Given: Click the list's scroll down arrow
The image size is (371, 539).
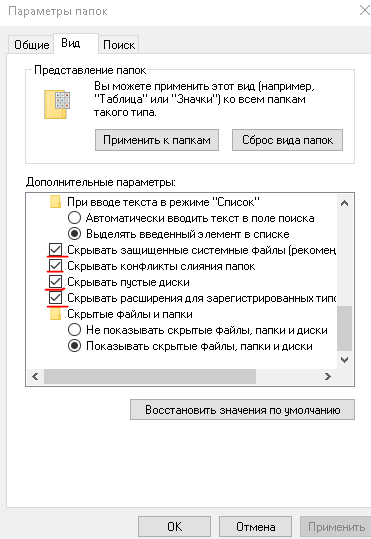Looking at the screenshot, I should [344, 360].
